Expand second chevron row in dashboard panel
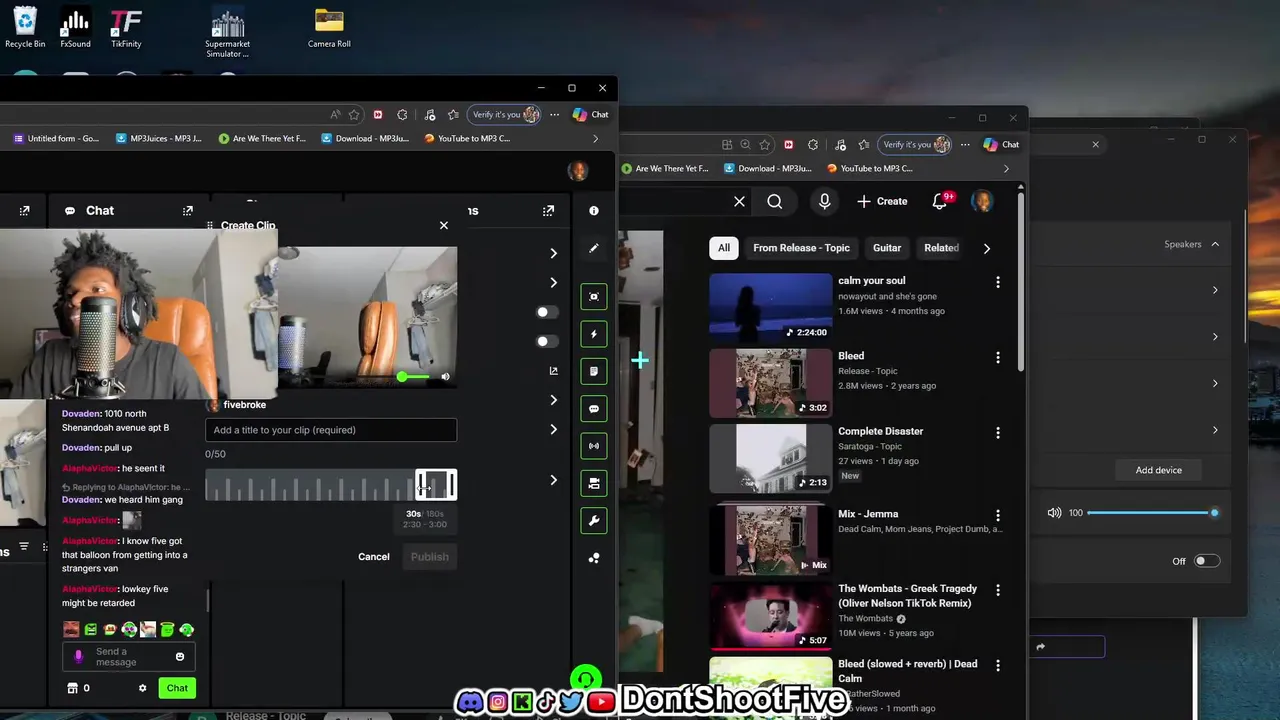Image resolution: width=1280 pixels, height=720 pixels. point(553,282)
